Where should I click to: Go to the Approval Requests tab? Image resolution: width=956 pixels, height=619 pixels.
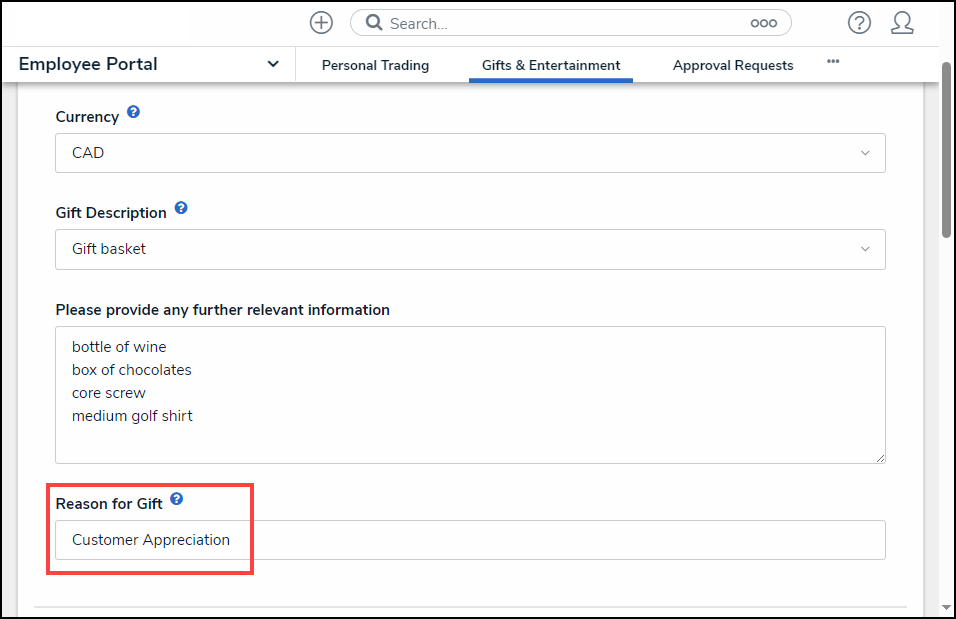[733, 65]
